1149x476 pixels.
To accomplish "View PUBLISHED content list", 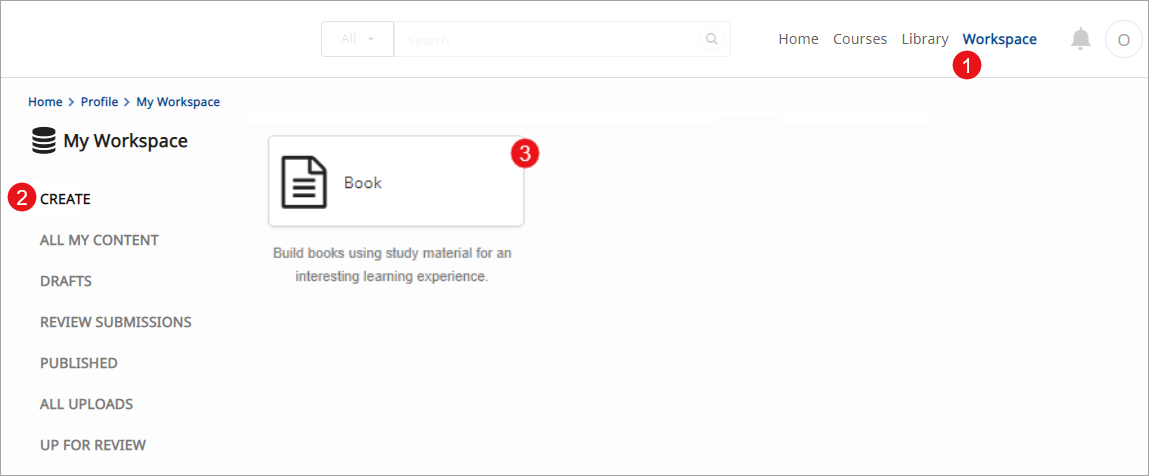I will click(78, 363).
